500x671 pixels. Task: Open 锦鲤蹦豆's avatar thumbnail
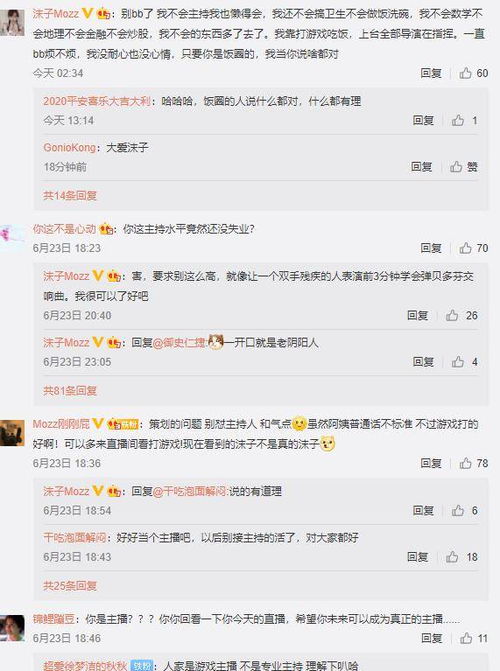click(12, 628)
